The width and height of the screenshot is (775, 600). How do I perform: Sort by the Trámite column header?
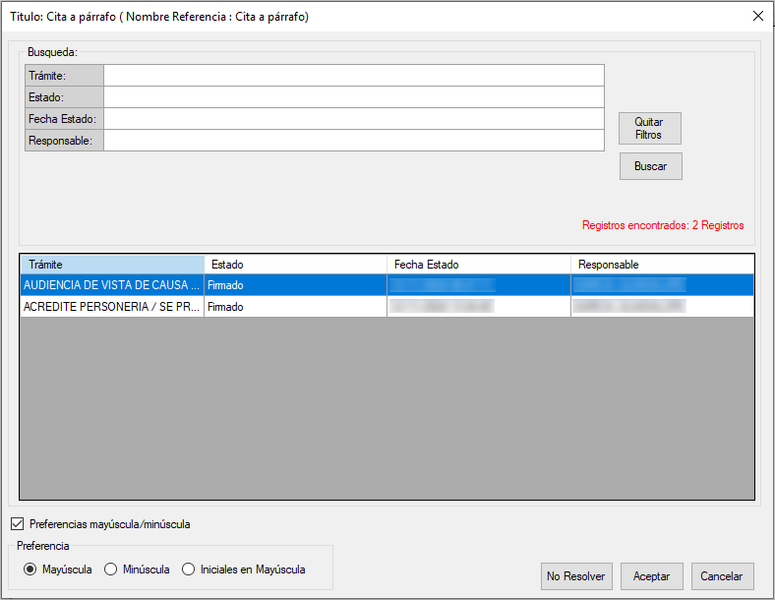pos(112,264)
